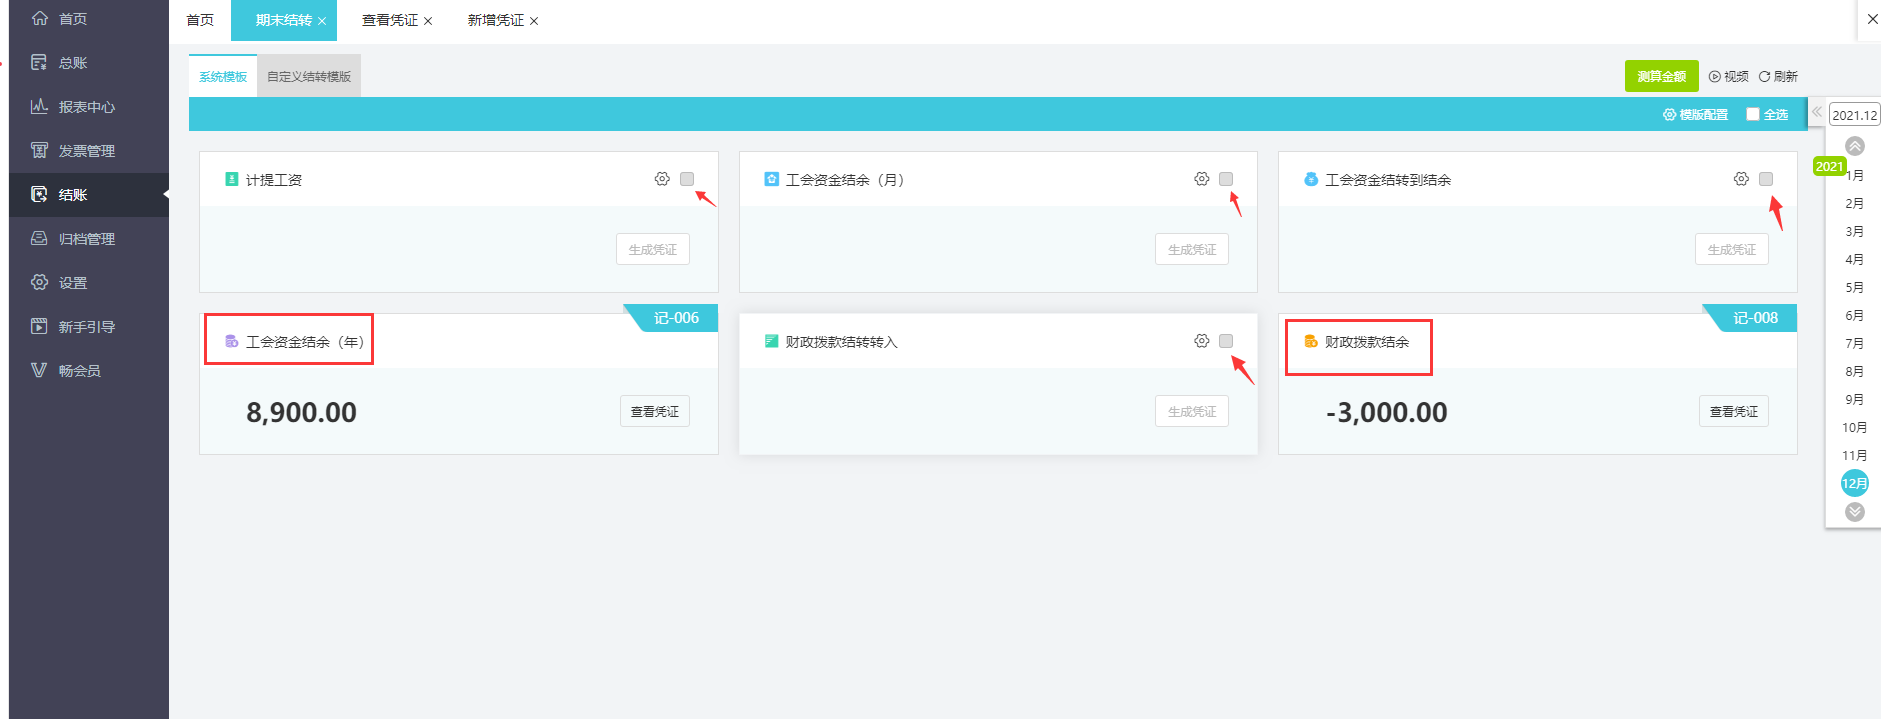Tick the 全选 checkbox

[x=1753, y=115]
